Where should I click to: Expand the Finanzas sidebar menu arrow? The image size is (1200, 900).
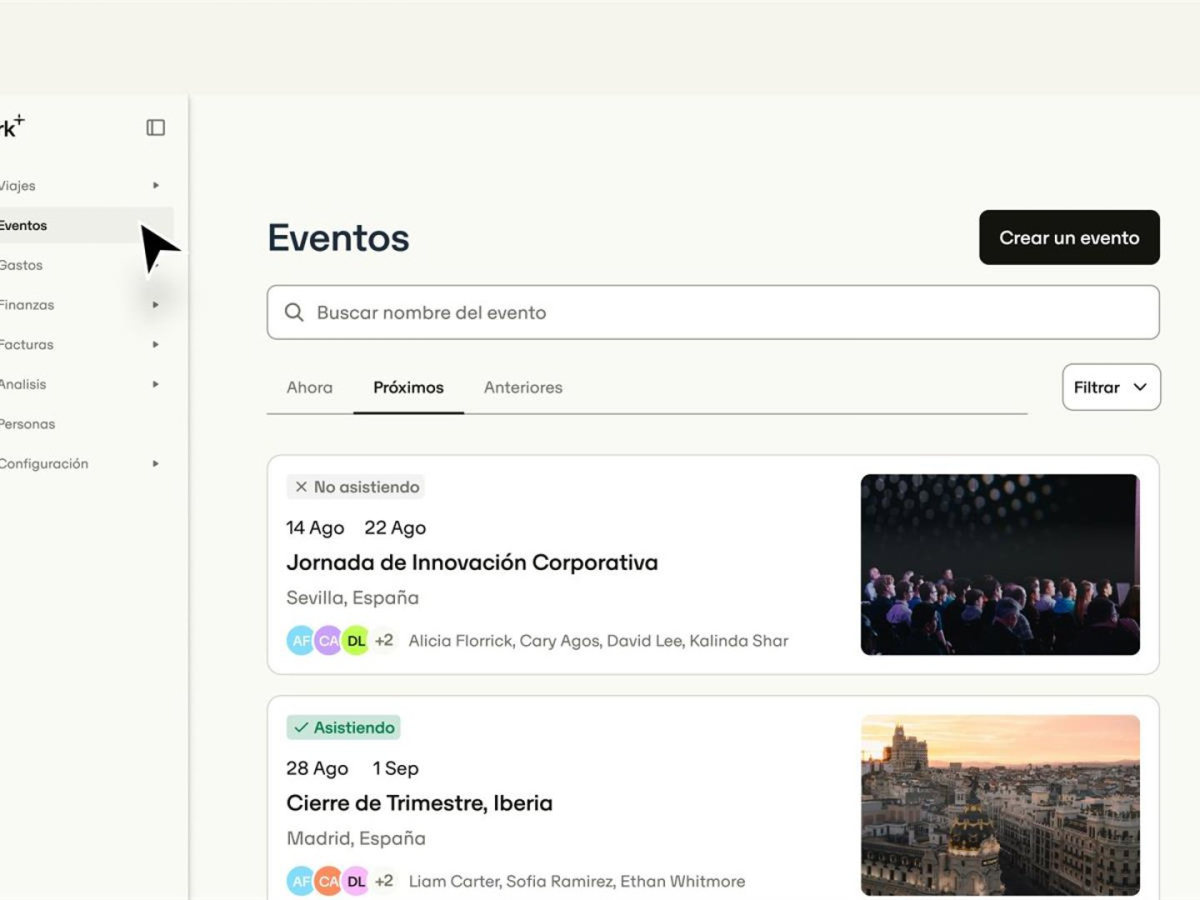click(156, 305)
